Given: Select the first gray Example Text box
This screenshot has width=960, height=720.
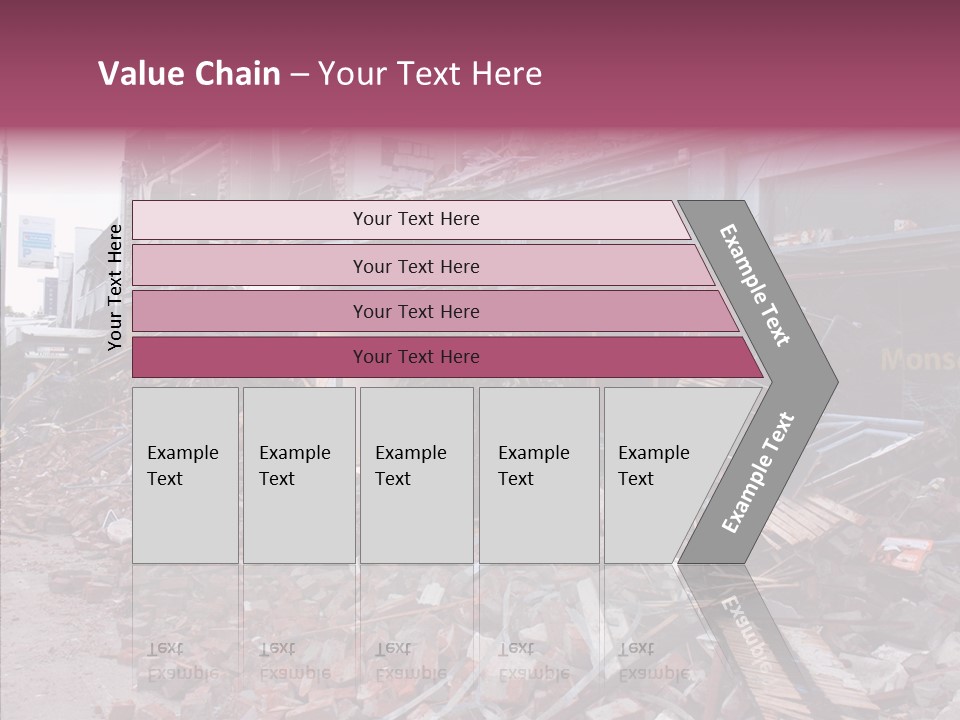Looking at the screenshot, I should pyautogui.click(x=185, y=474).
